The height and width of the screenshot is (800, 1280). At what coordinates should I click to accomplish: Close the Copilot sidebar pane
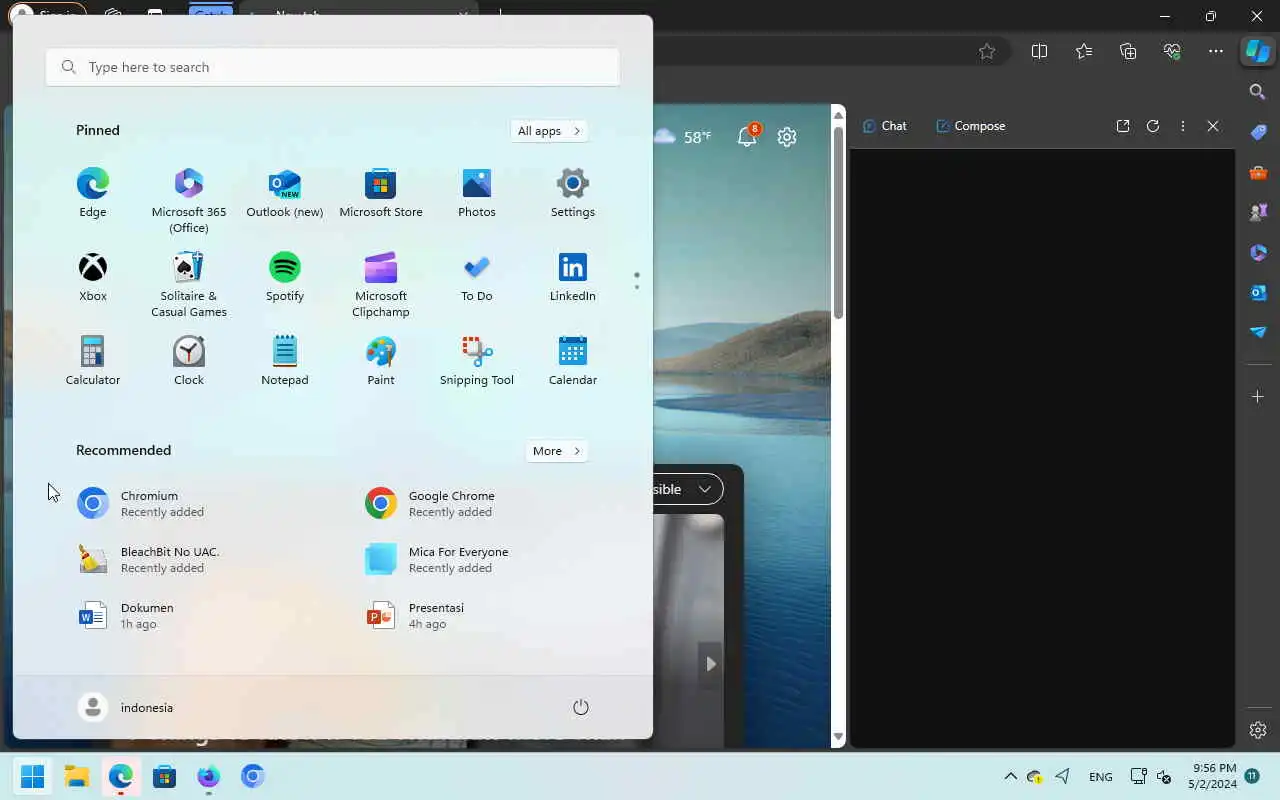pos(1213,126)
